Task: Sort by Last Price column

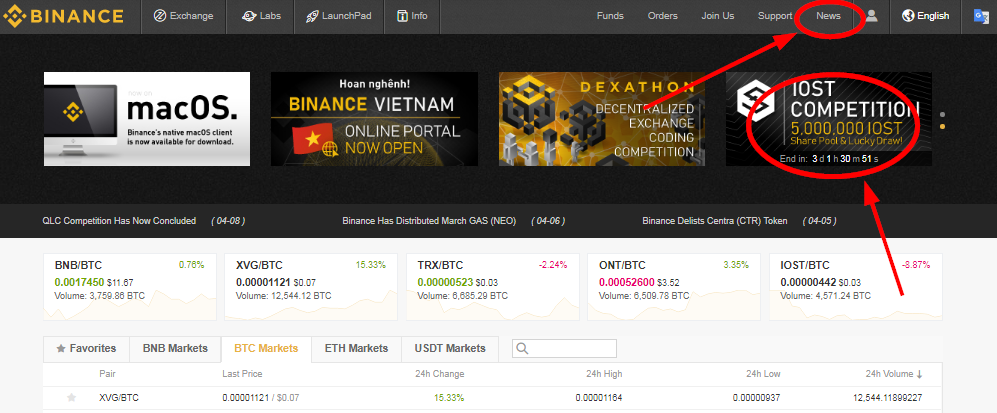Action: pyautogui.click(x=242, y=374)
